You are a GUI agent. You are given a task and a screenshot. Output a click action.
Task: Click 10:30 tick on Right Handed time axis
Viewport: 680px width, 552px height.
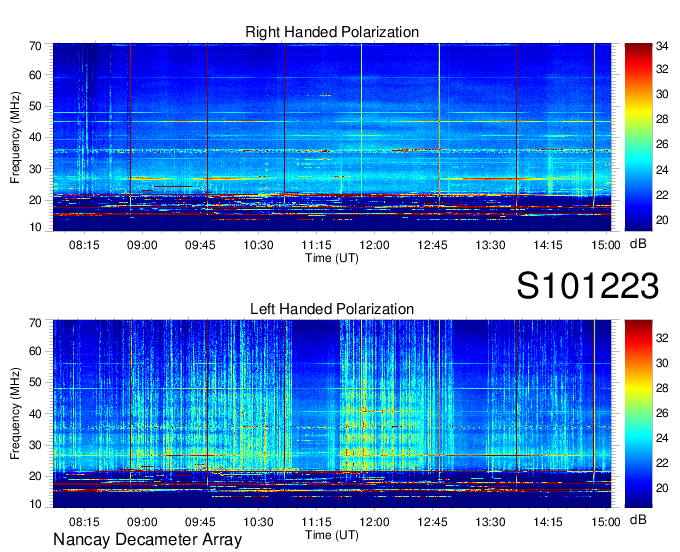[258, 245]
